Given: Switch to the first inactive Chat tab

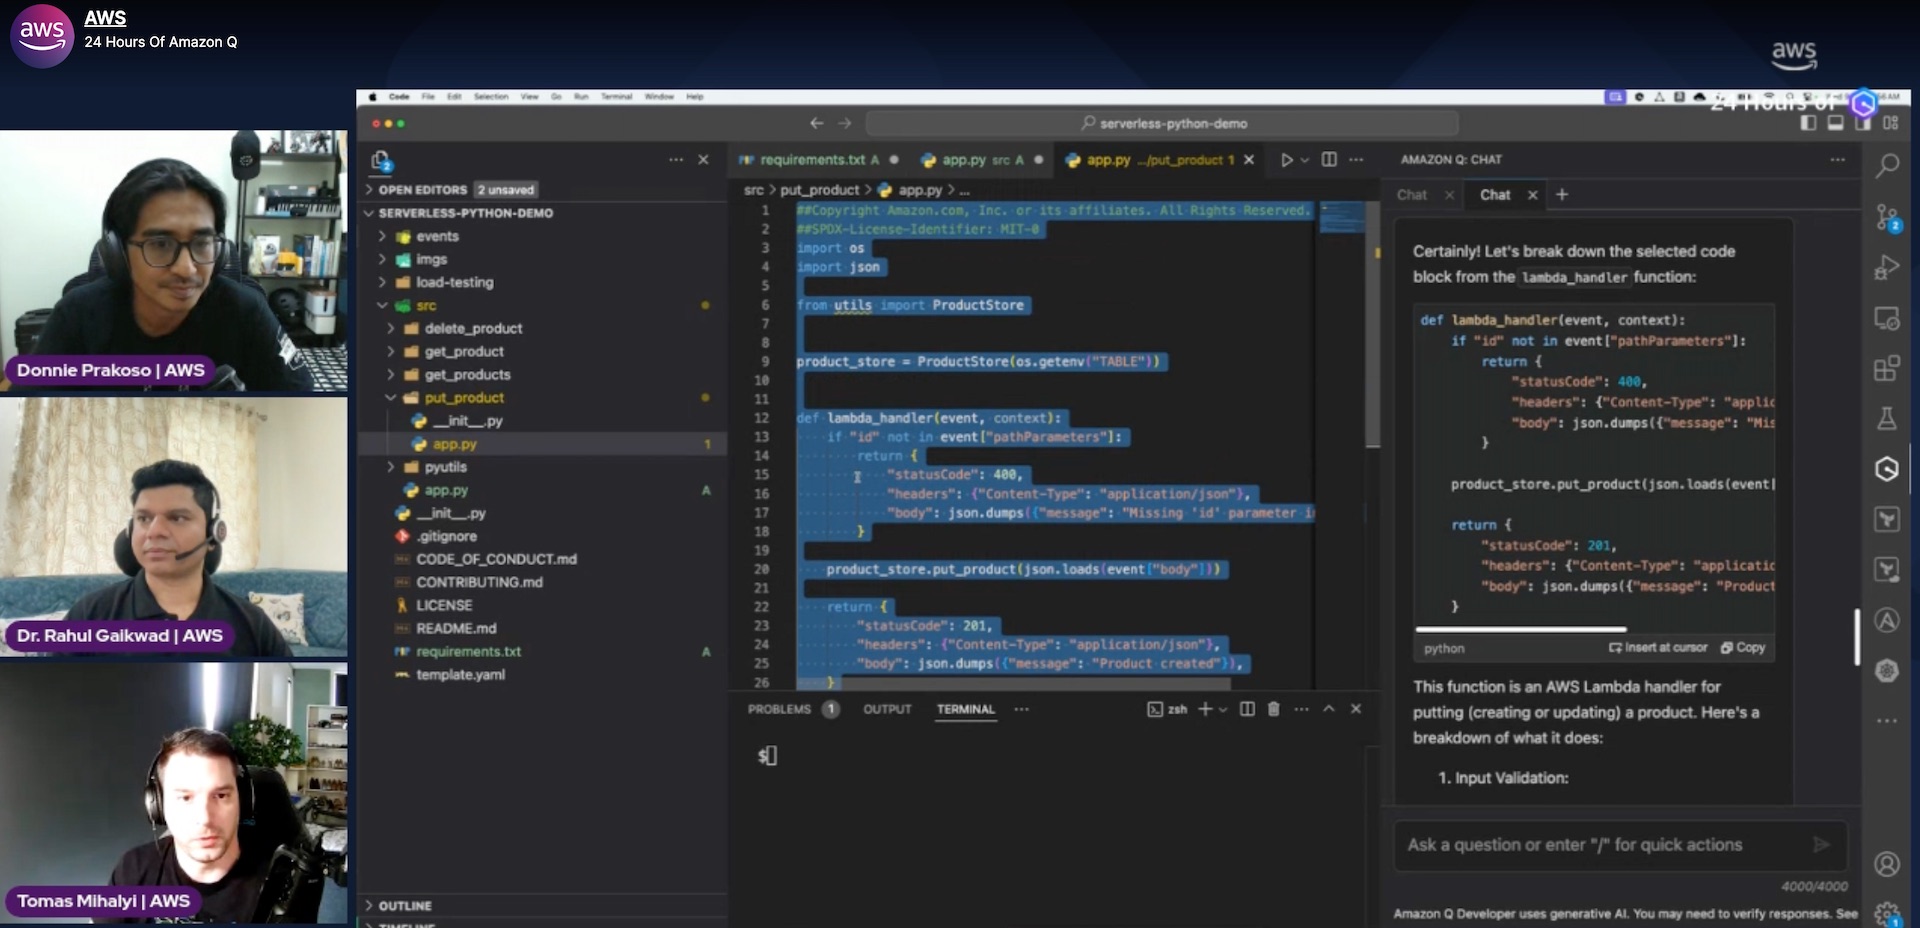Looking at the screenshot, I should pyautogui.click(x=1412, y=195).
